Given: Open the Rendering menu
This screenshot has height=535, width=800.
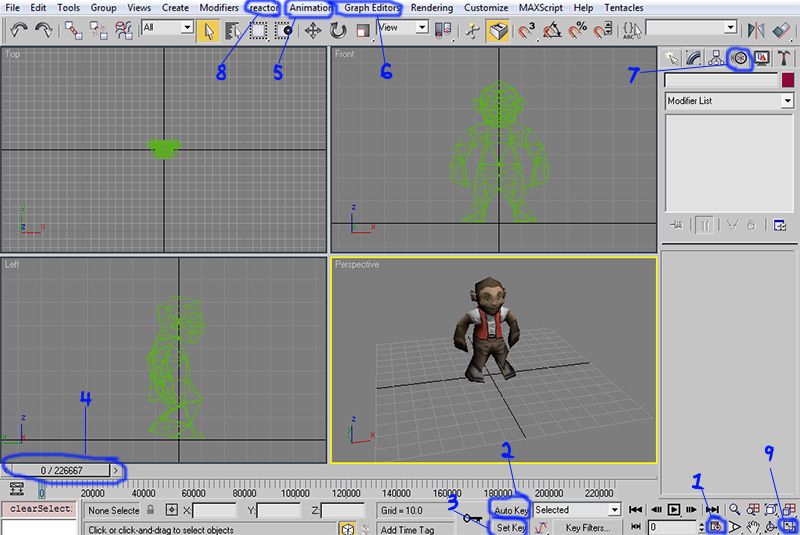Looking at the screenshot, I should (x=432, y=8).
